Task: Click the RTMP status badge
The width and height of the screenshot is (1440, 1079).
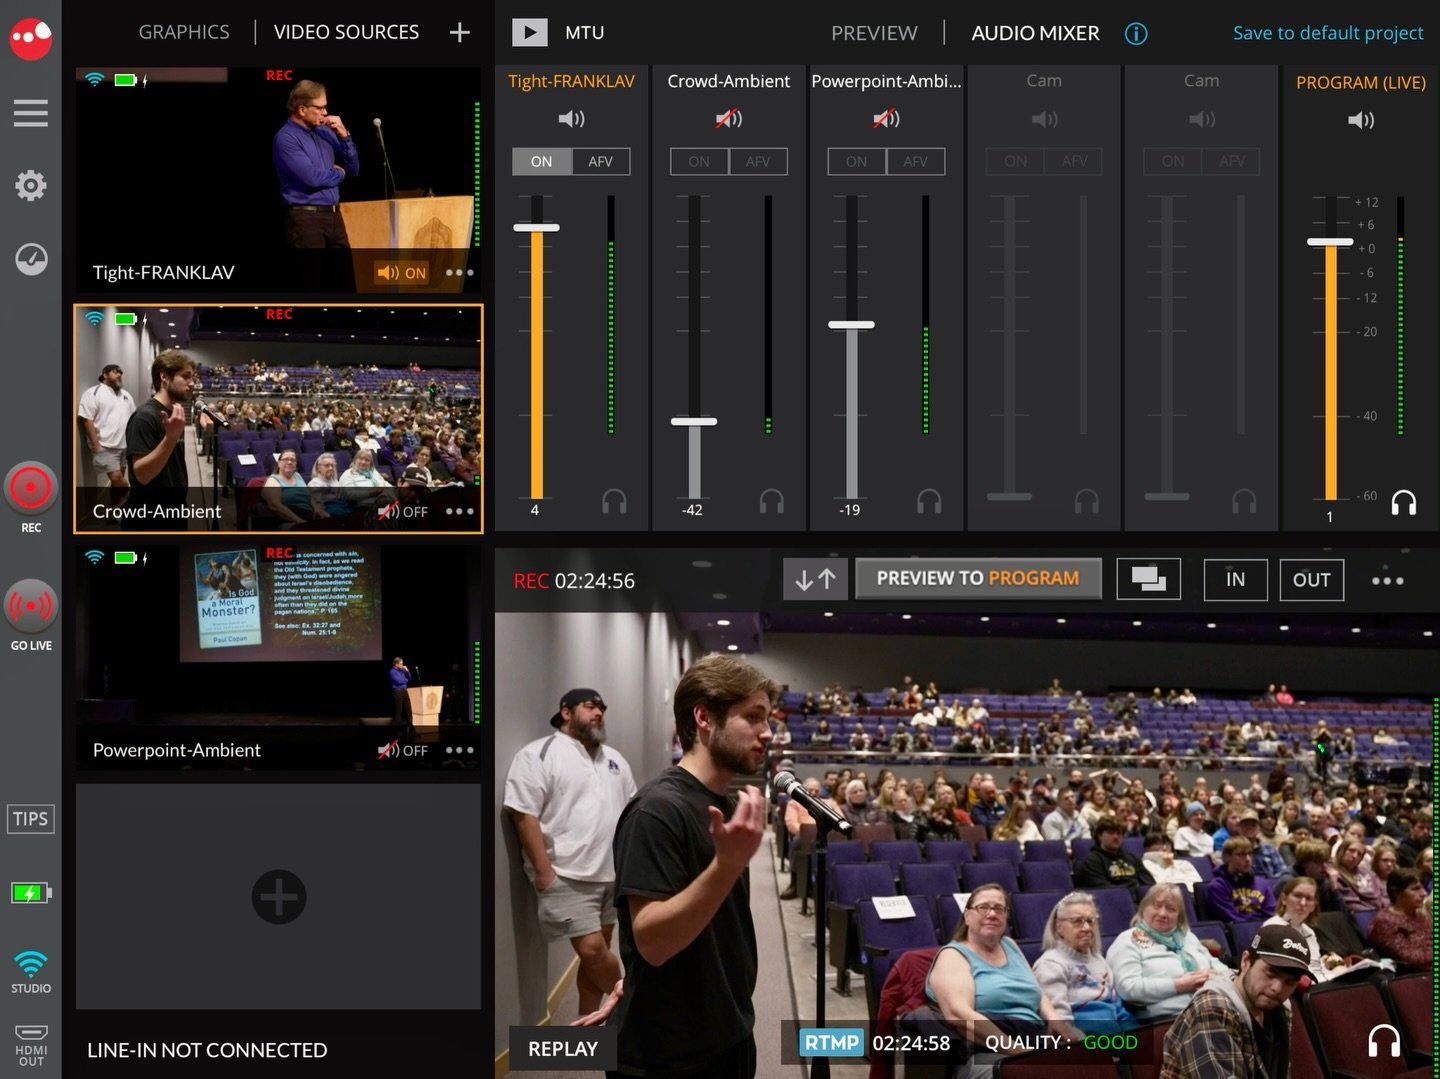Action: (x=832, y=1043)
